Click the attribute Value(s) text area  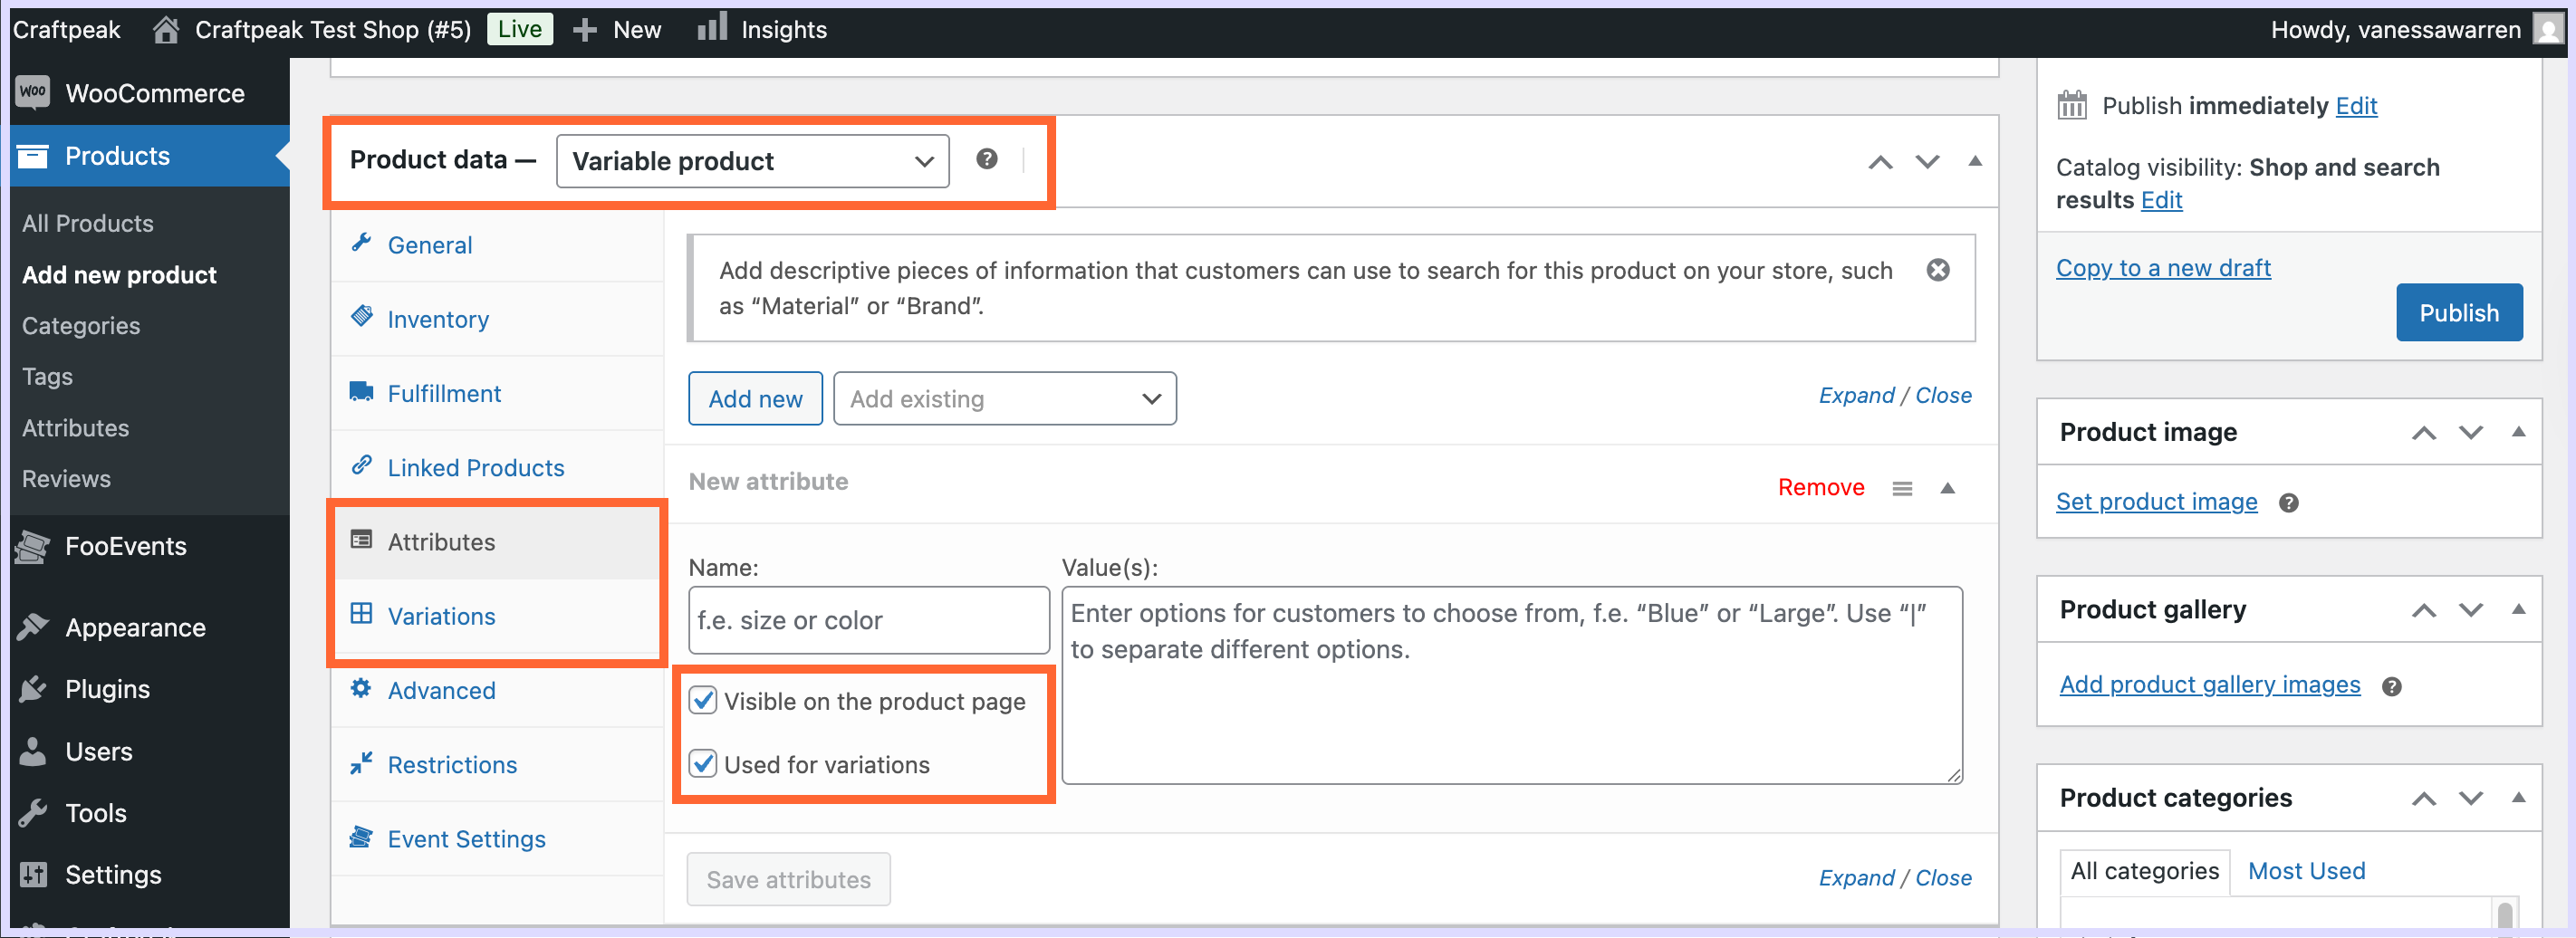[x=1511, y=685]
